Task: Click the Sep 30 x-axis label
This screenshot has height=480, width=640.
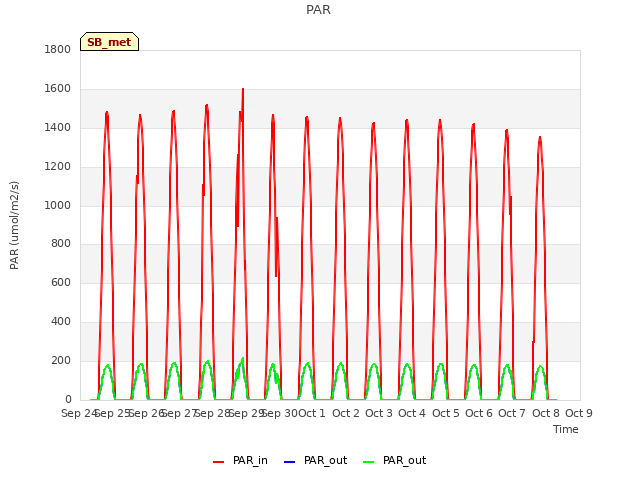Action: (x=280, y=413)
